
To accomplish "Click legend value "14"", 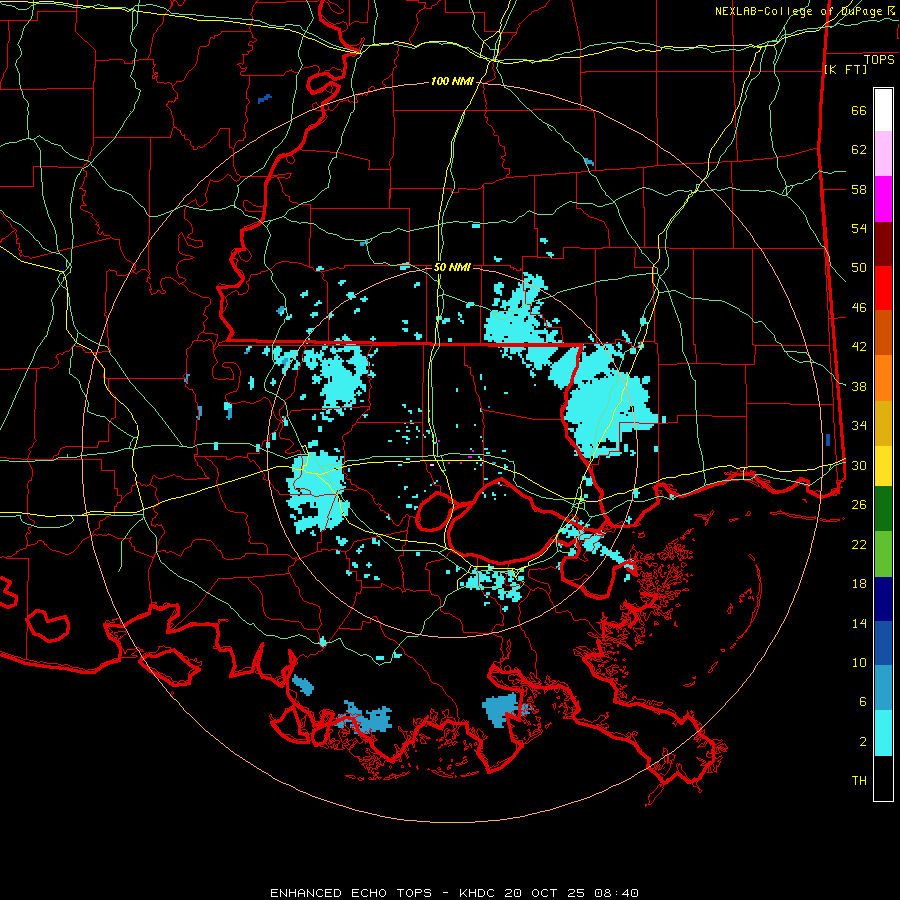I will (859, 624).
